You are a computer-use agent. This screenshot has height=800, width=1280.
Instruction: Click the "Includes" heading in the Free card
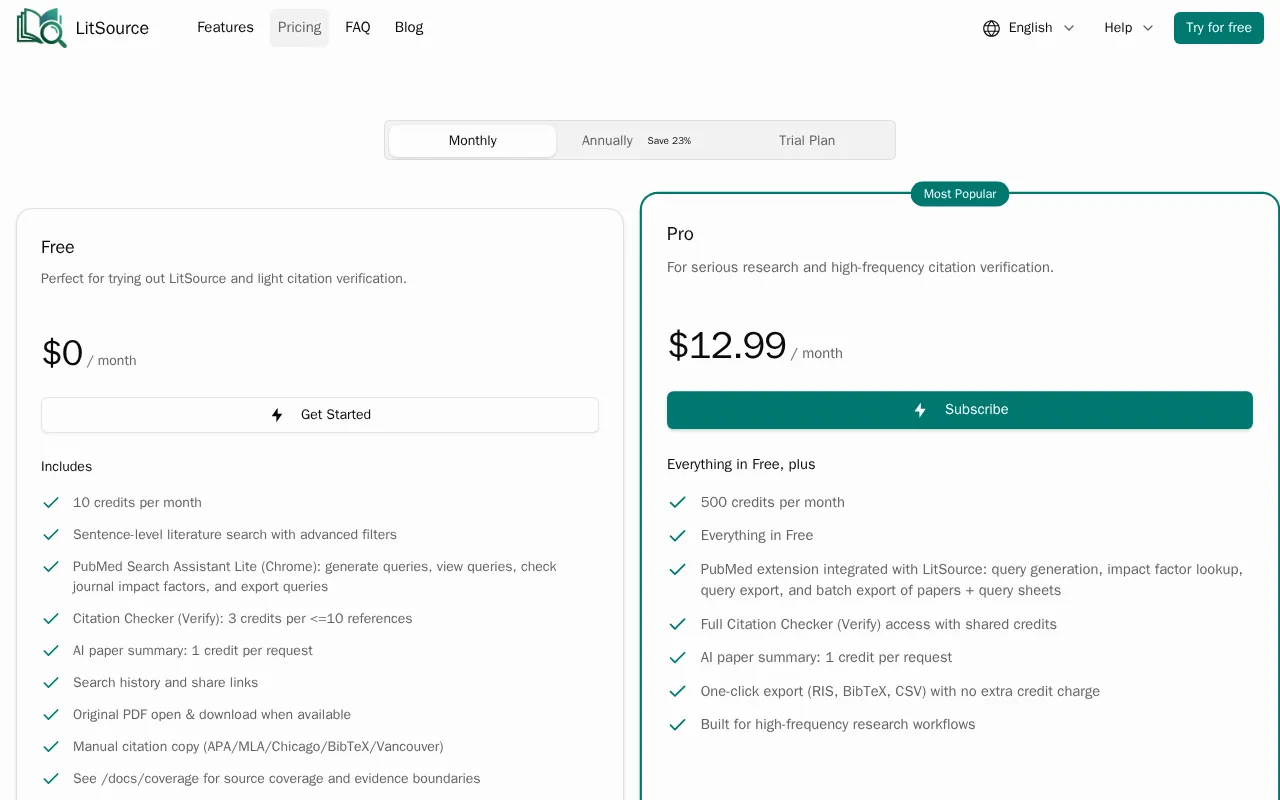(66, 467)
